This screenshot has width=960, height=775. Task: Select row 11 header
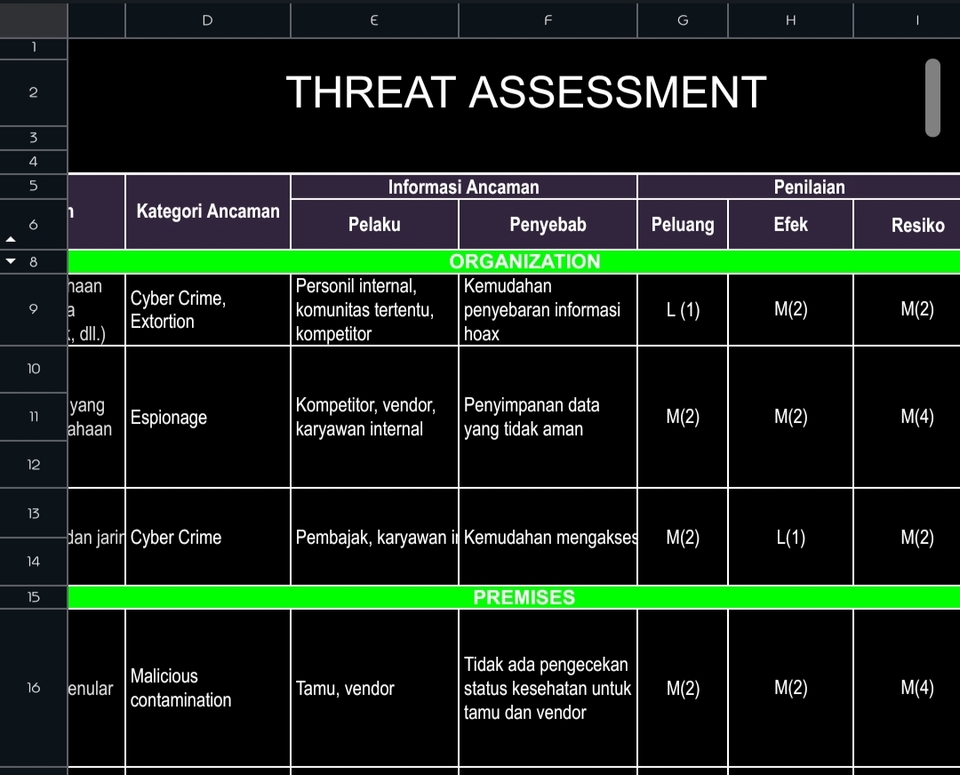34,417
